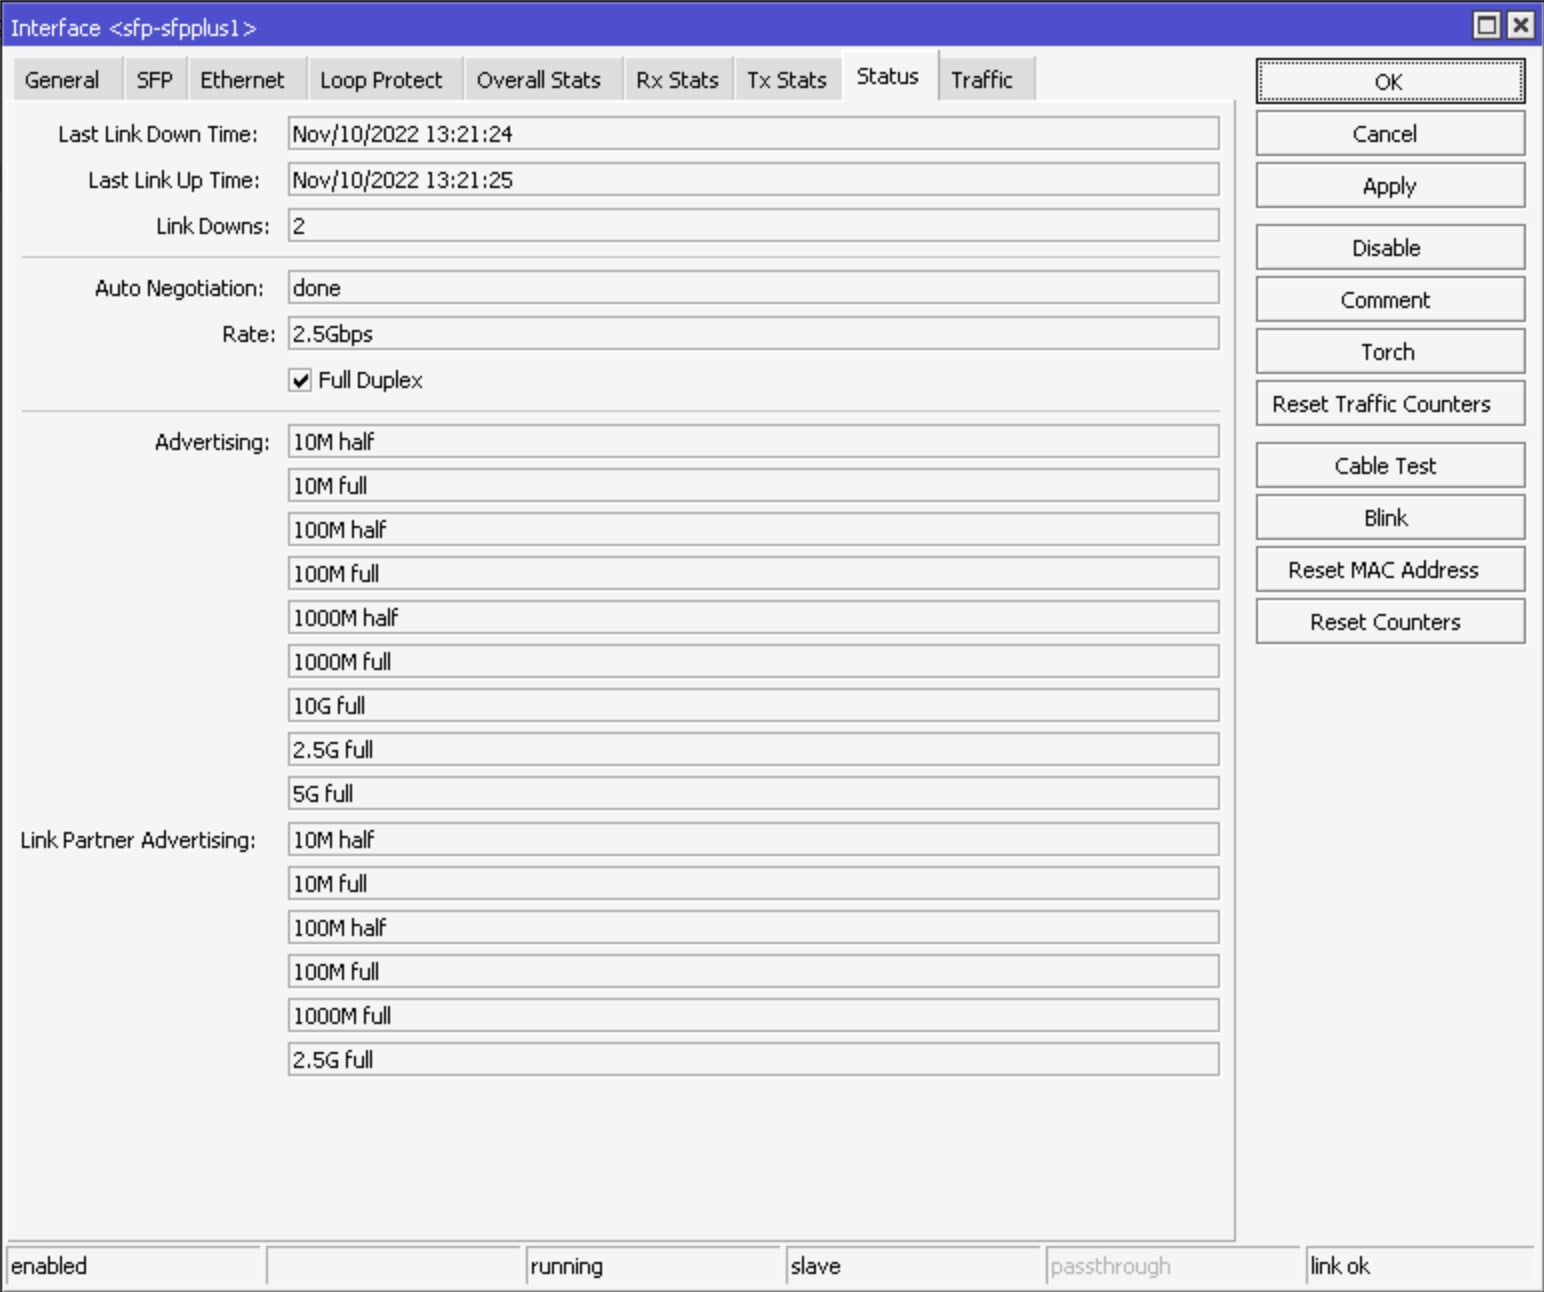Click the link ok status entry
1544x1292 pixels.
click(x=1420, y=1266)
